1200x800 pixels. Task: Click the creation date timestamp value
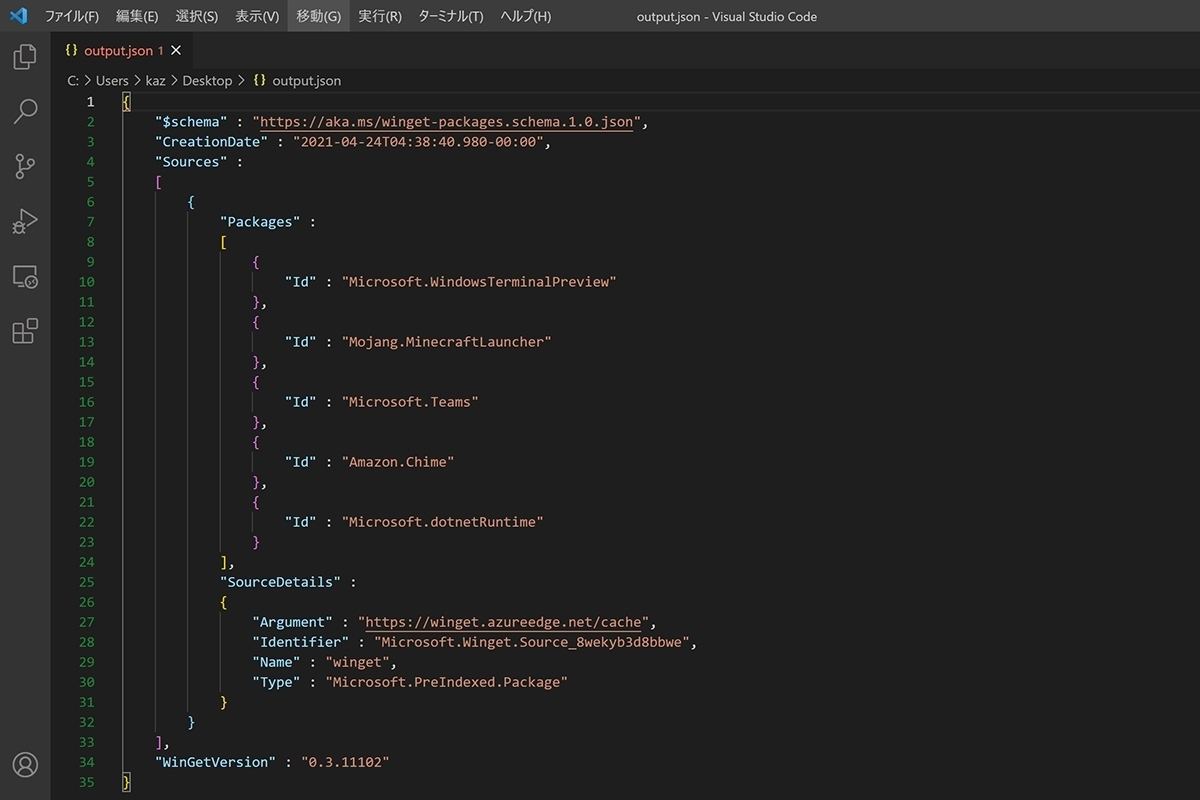pyautogui.click(x=417, y=142)
